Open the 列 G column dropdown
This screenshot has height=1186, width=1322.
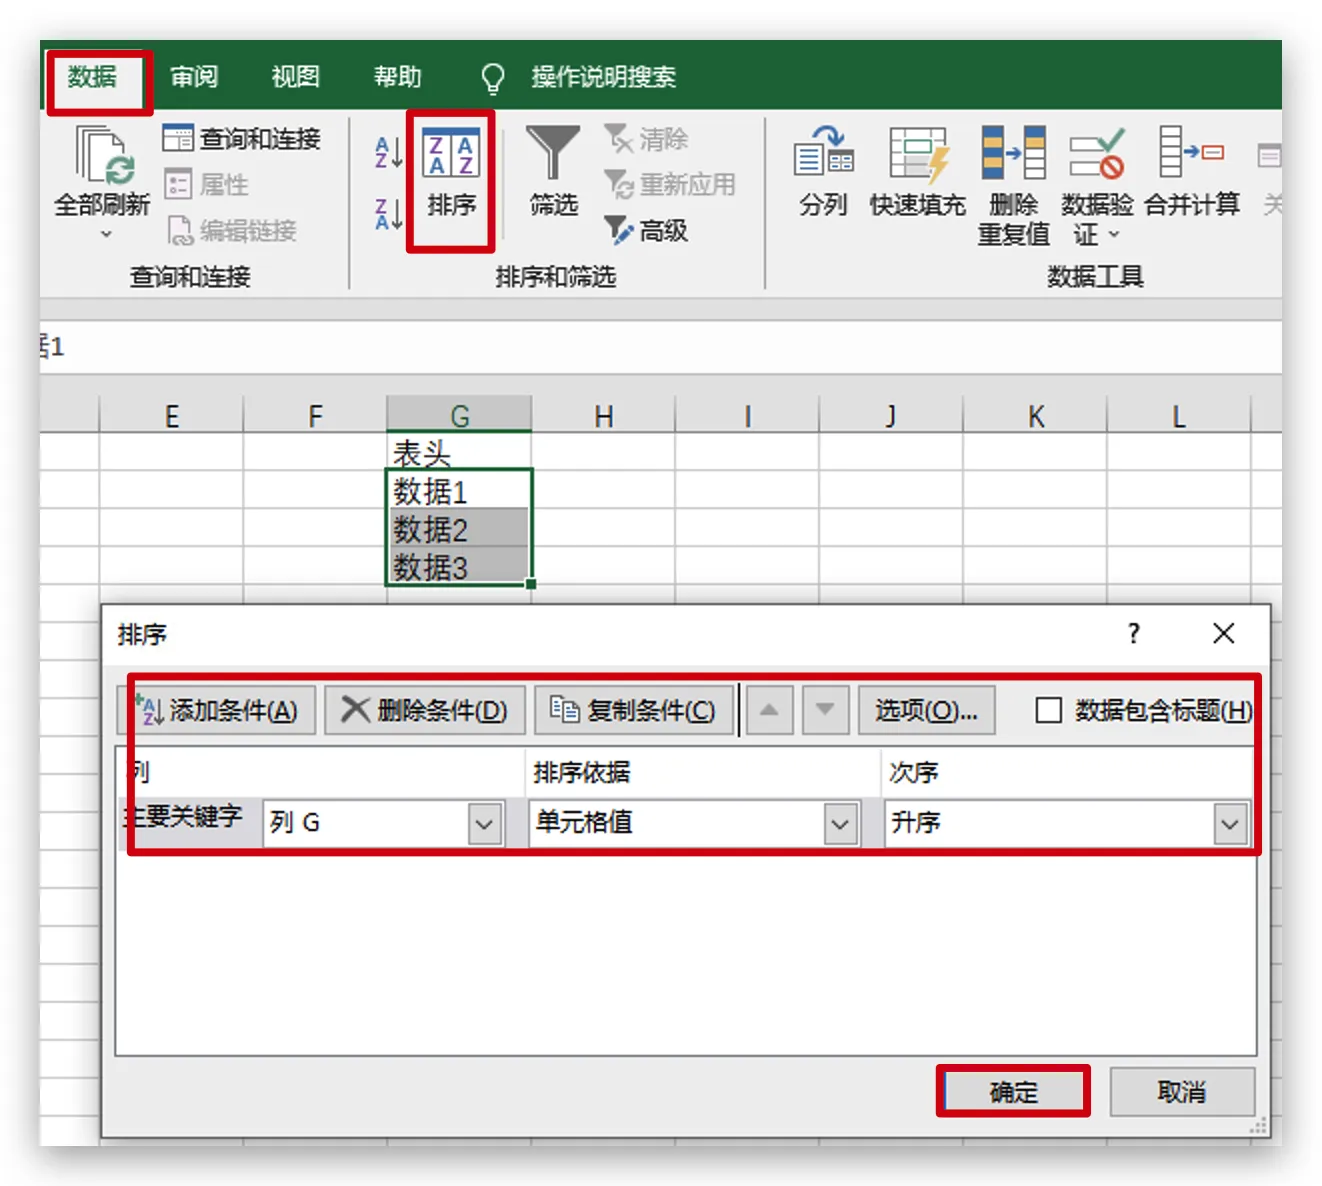click(x=485, y=824)
